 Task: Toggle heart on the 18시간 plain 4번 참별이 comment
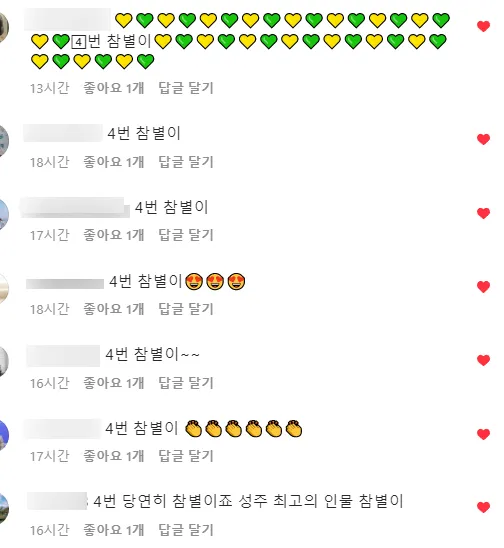tap(483, 139)
